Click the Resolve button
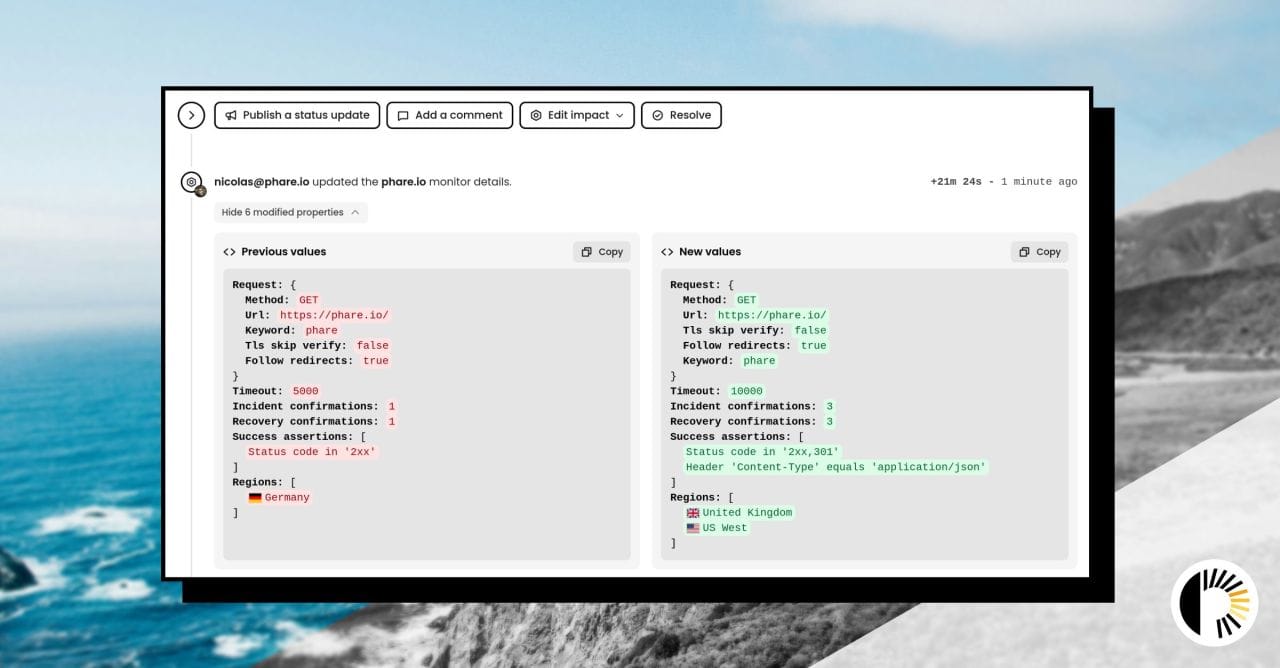The height and width of the screenshot is (668, 1280). (681, 115)
